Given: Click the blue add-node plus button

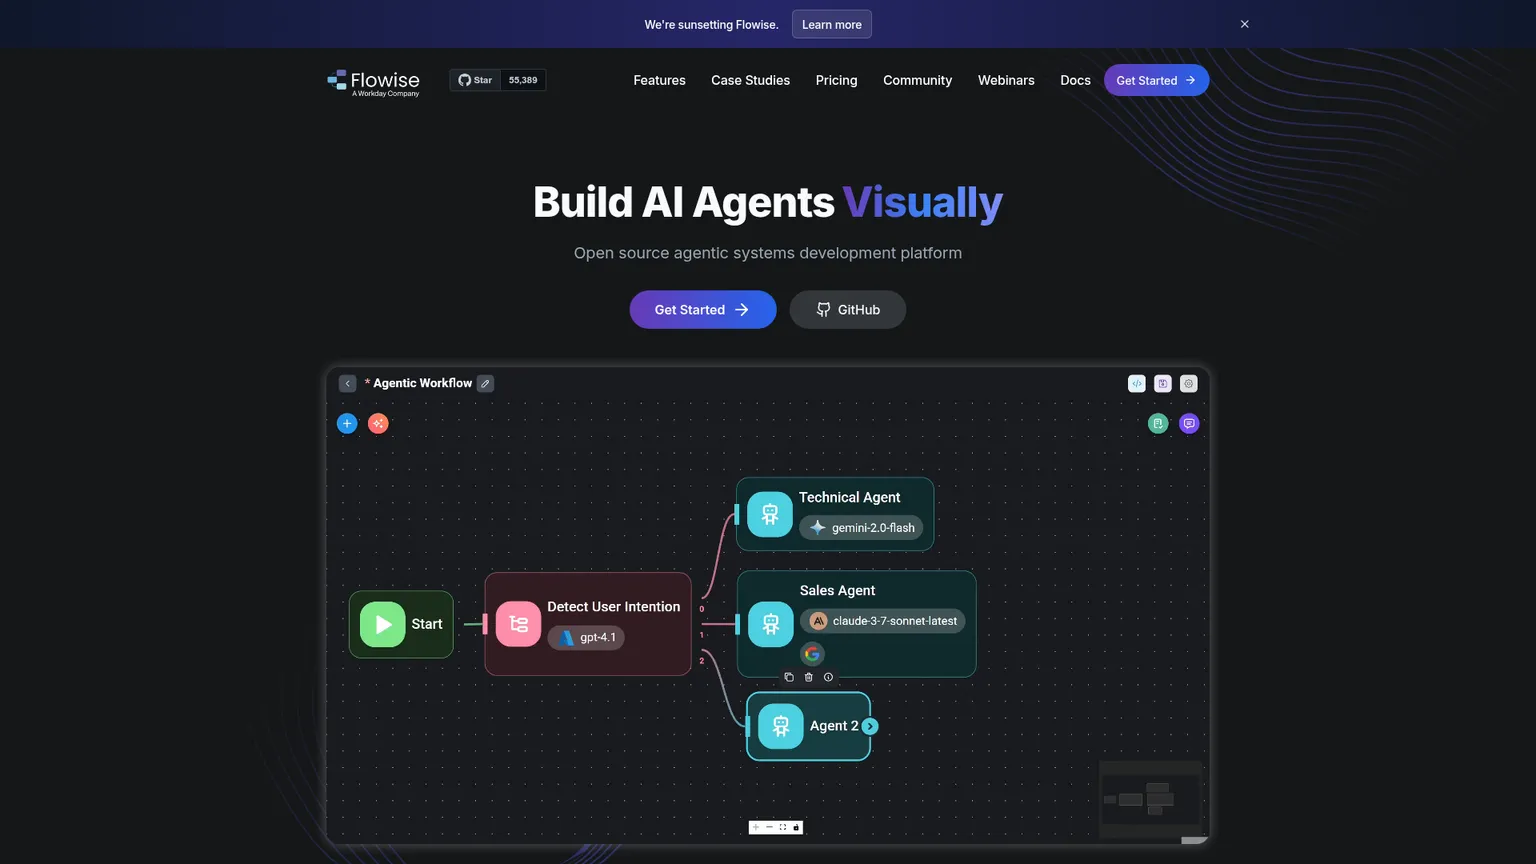Looking at the screenshot, I should pos(347,423).
